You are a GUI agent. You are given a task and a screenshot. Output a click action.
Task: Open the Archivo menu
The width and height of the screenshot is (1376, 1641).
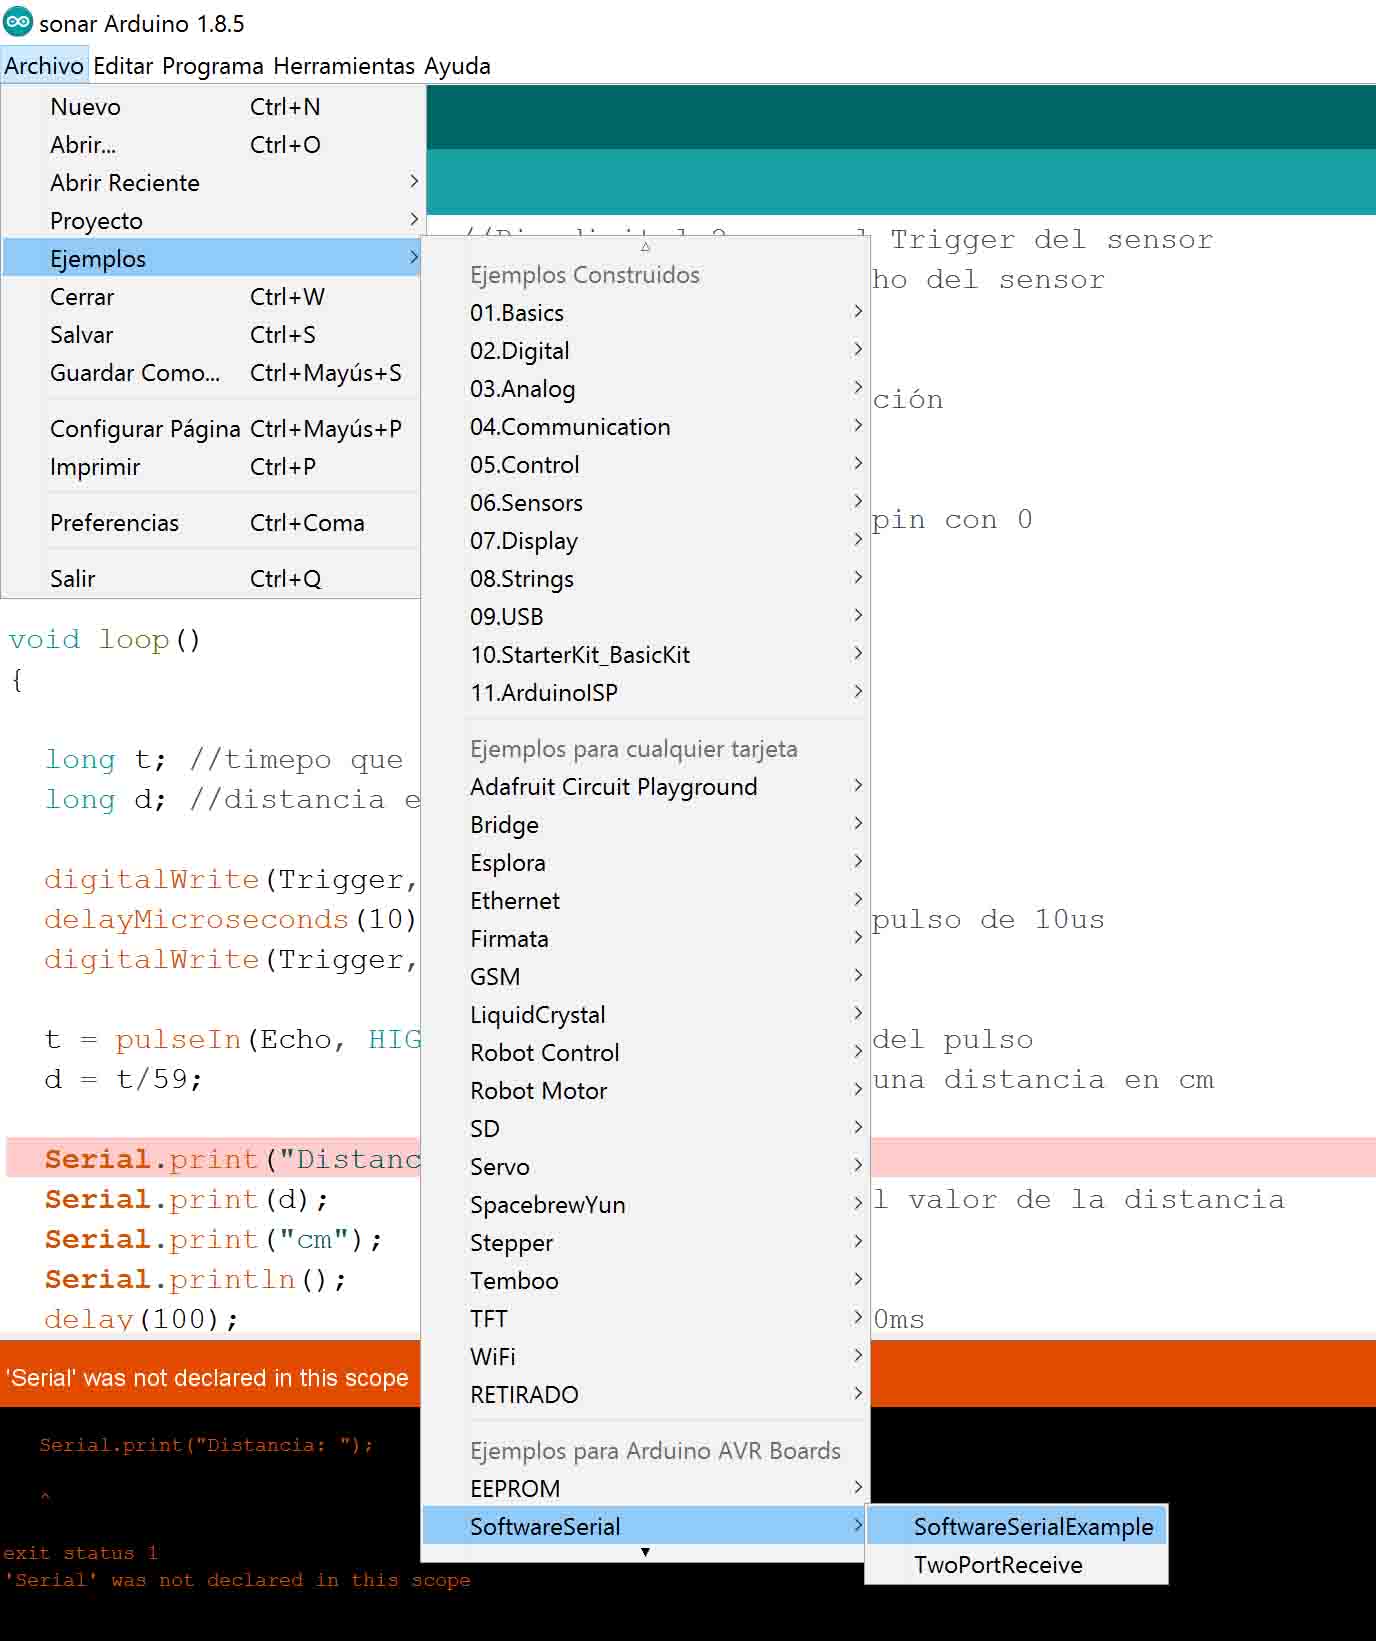[x=44, y=66]
